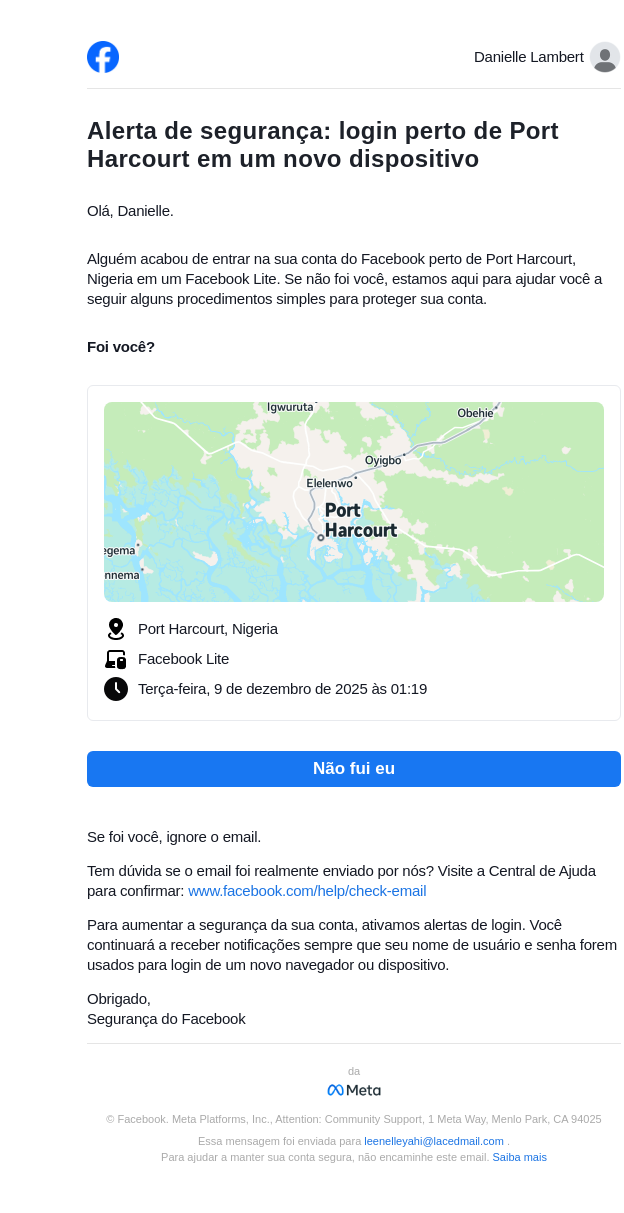Click Elelenwo on the map
Image resolution: width=624 pixels, height=1213 pixels.
pyautogui.click(x=329, y=483)
